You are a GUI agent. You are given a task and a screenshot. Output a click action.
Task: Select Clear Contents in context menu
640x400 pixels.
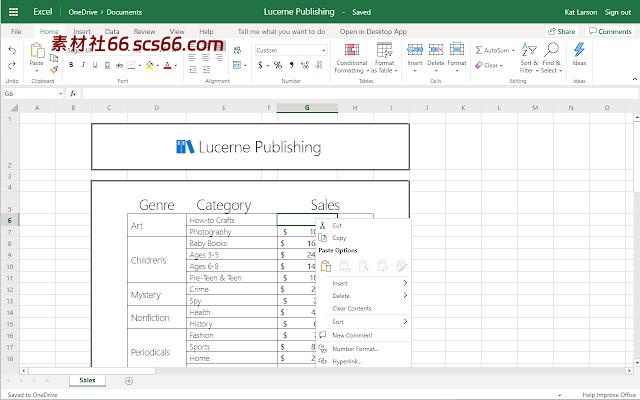coord(352,309)
